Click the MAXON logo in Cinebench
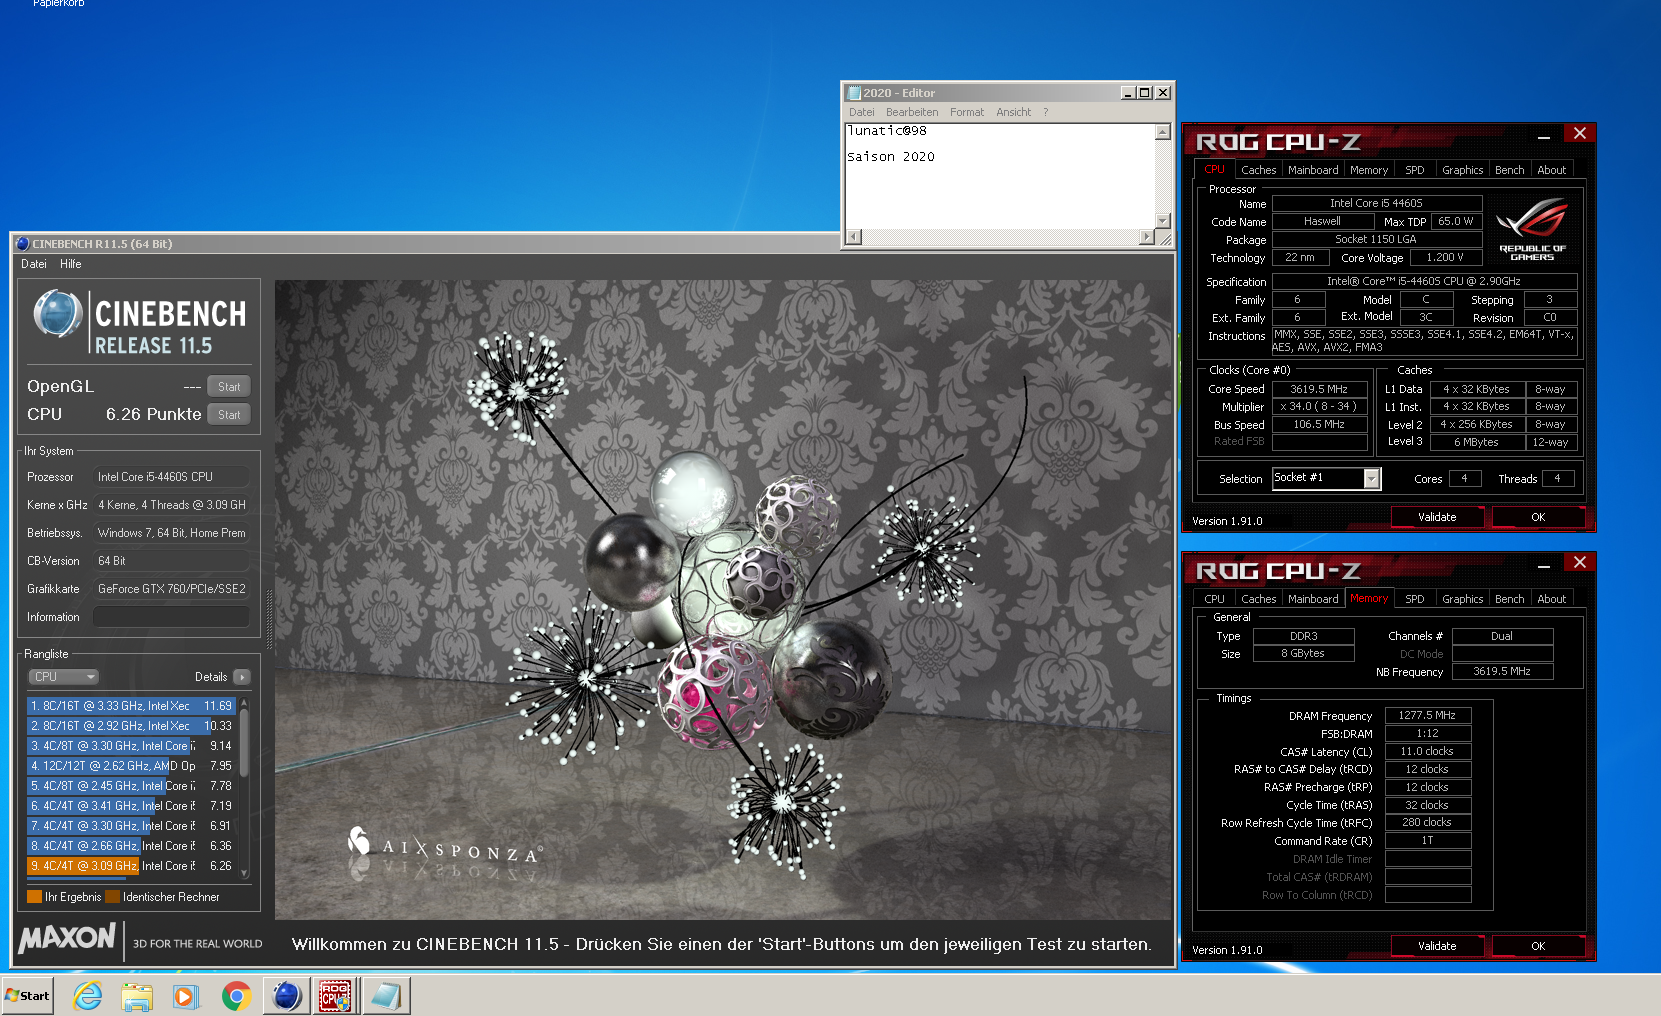Image resolution: width=1661 pixels, height=1016 pixels. coord(67,938)
